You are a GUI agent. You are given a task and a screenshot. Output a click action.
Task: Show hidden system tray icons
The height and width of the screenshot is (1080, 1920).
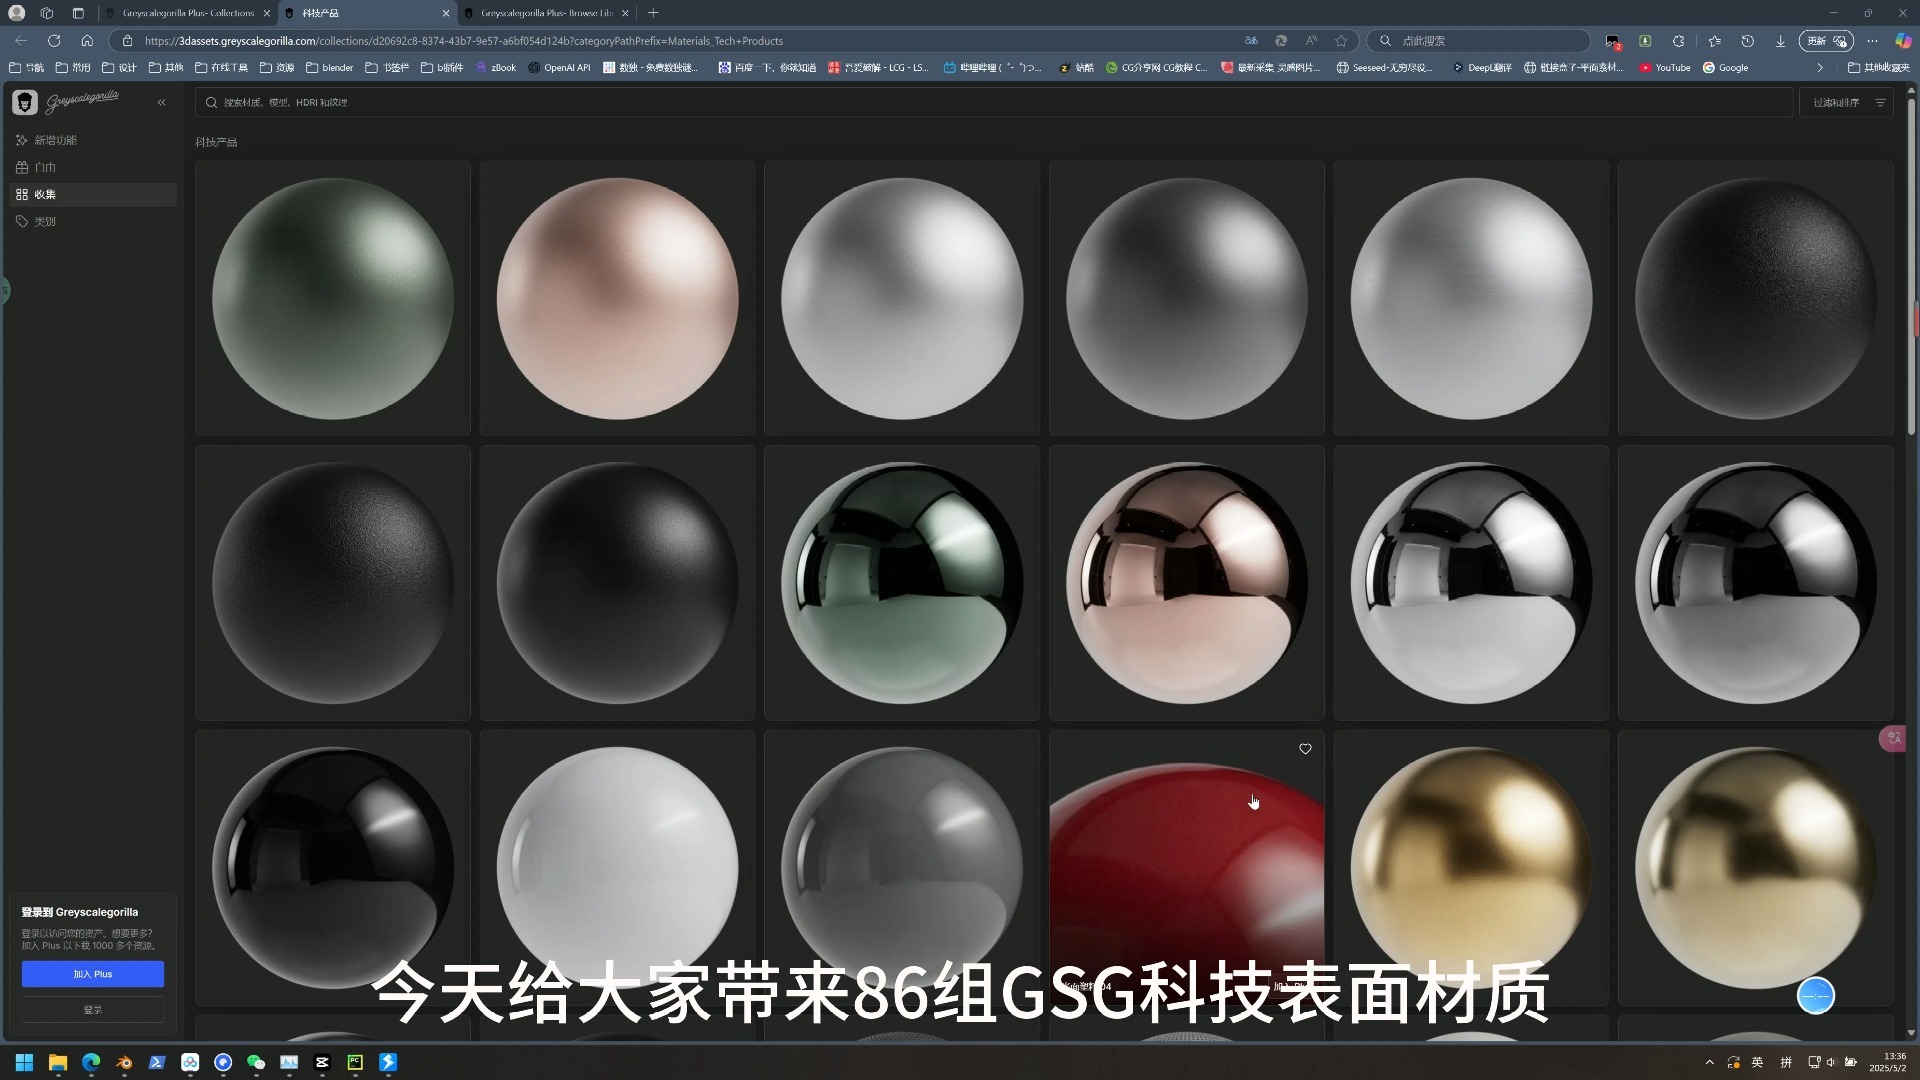click(1709, 1062)
